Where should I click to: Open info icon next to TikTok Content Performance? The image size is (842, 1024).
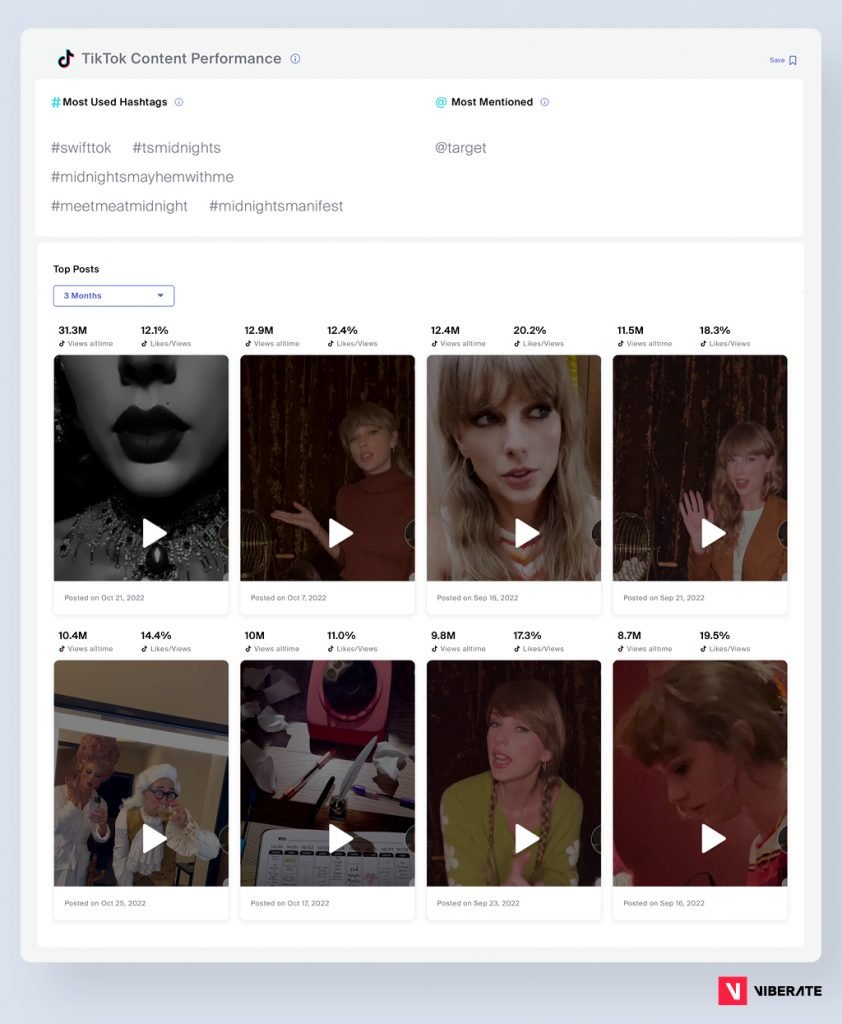pyautogui.click(x=295, y=59)
